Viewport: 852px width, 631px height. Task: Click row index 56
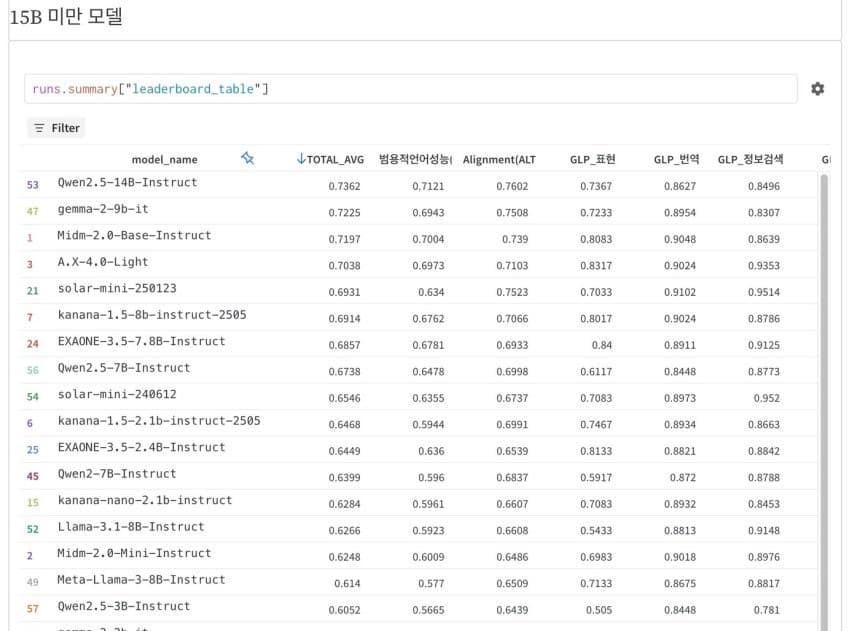pos(33,370)
